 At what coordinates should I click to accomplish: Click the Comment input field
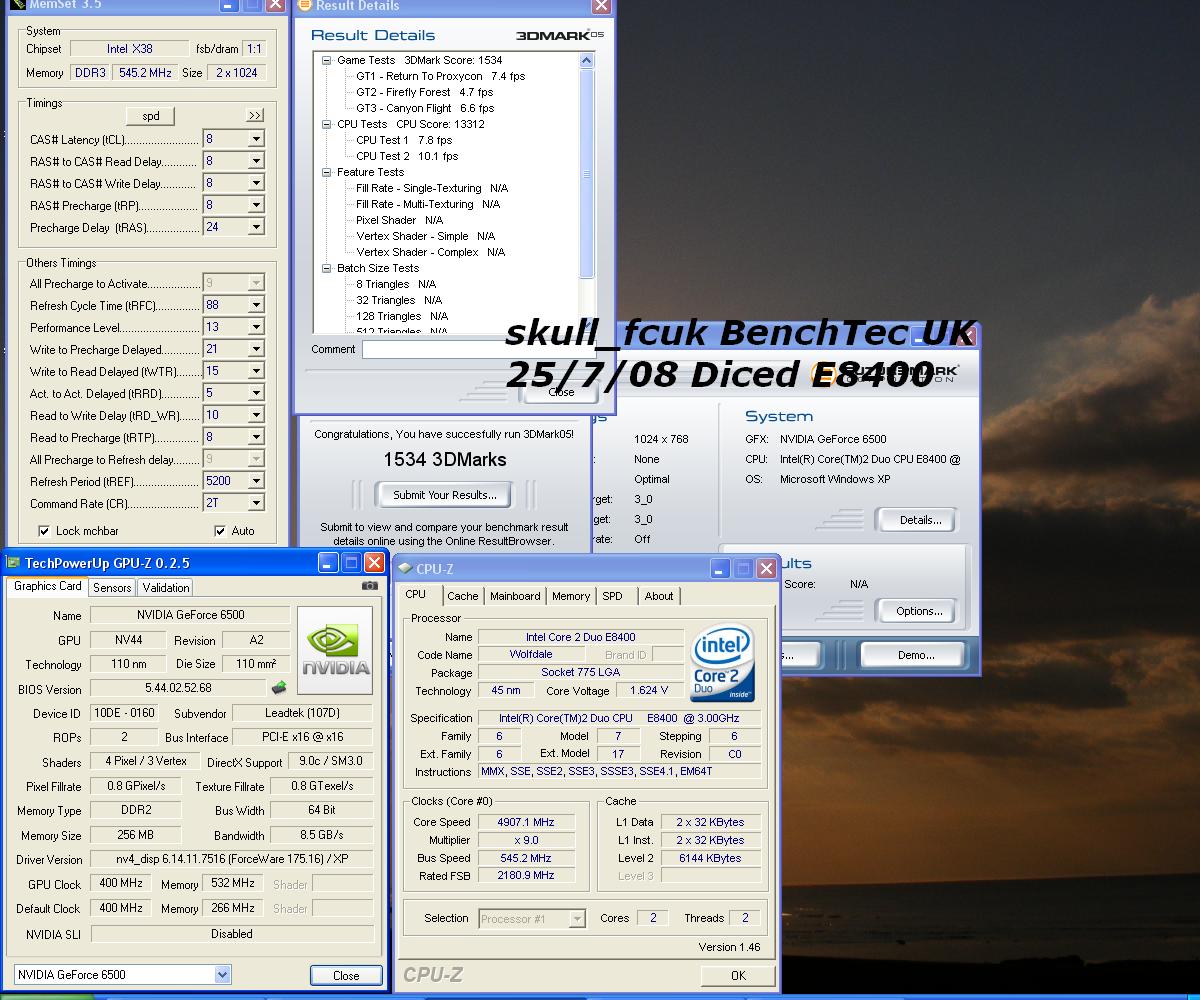pyautogui.click(x=480, y=350)
